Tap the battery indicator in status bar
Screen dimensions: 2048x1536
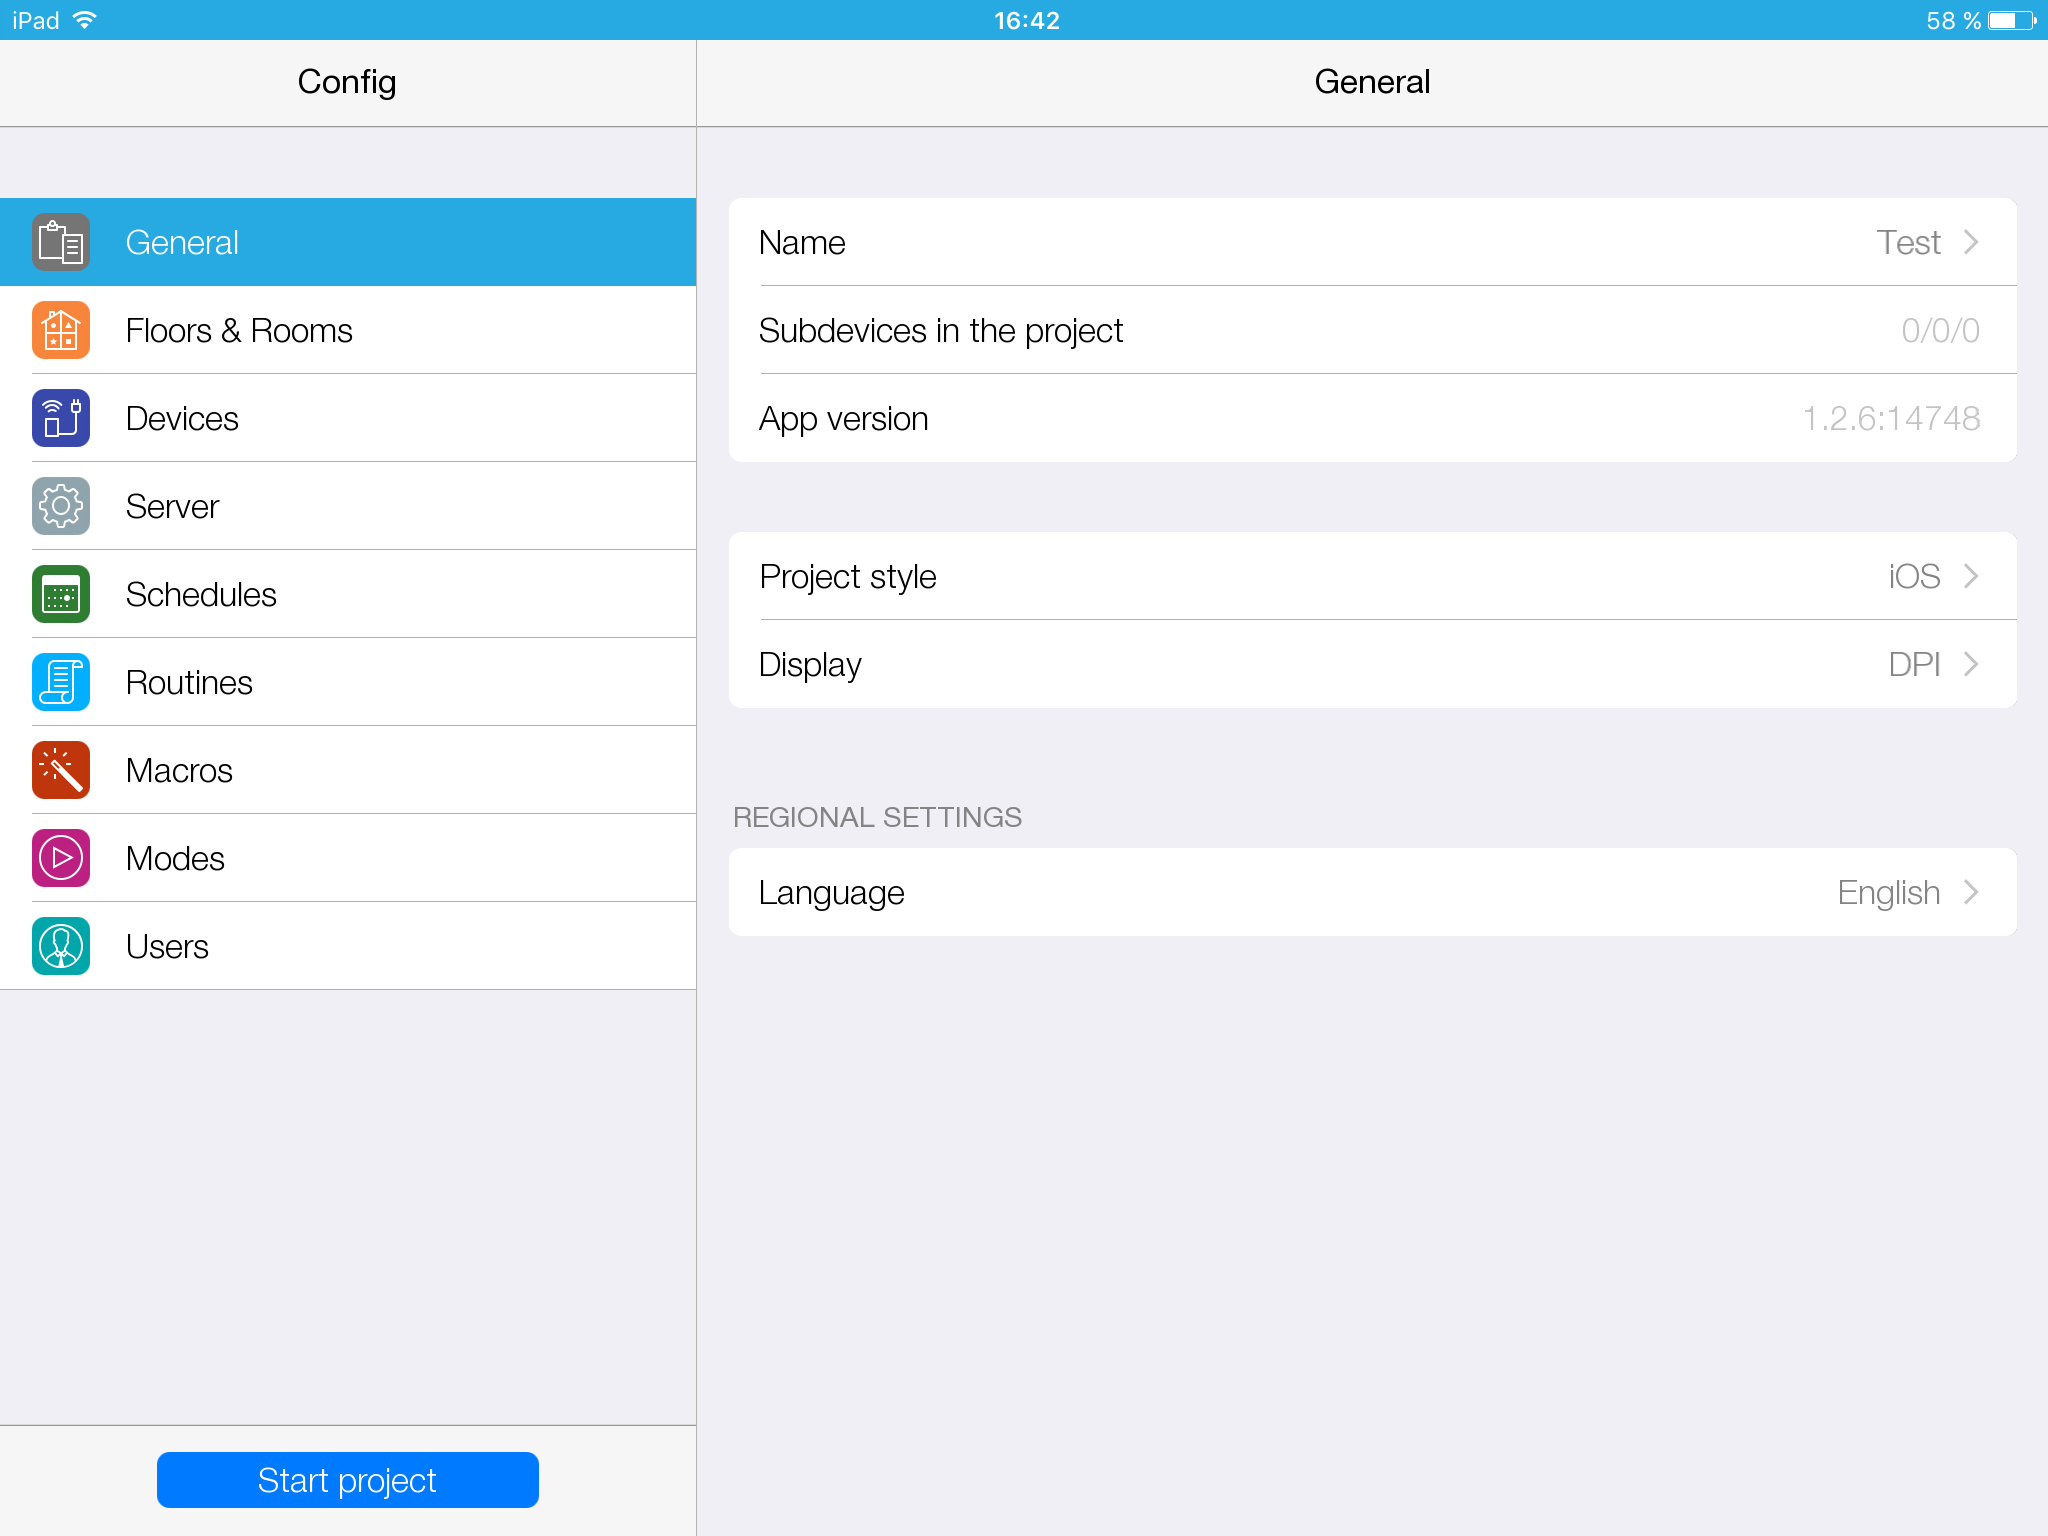coord(2011,20)
